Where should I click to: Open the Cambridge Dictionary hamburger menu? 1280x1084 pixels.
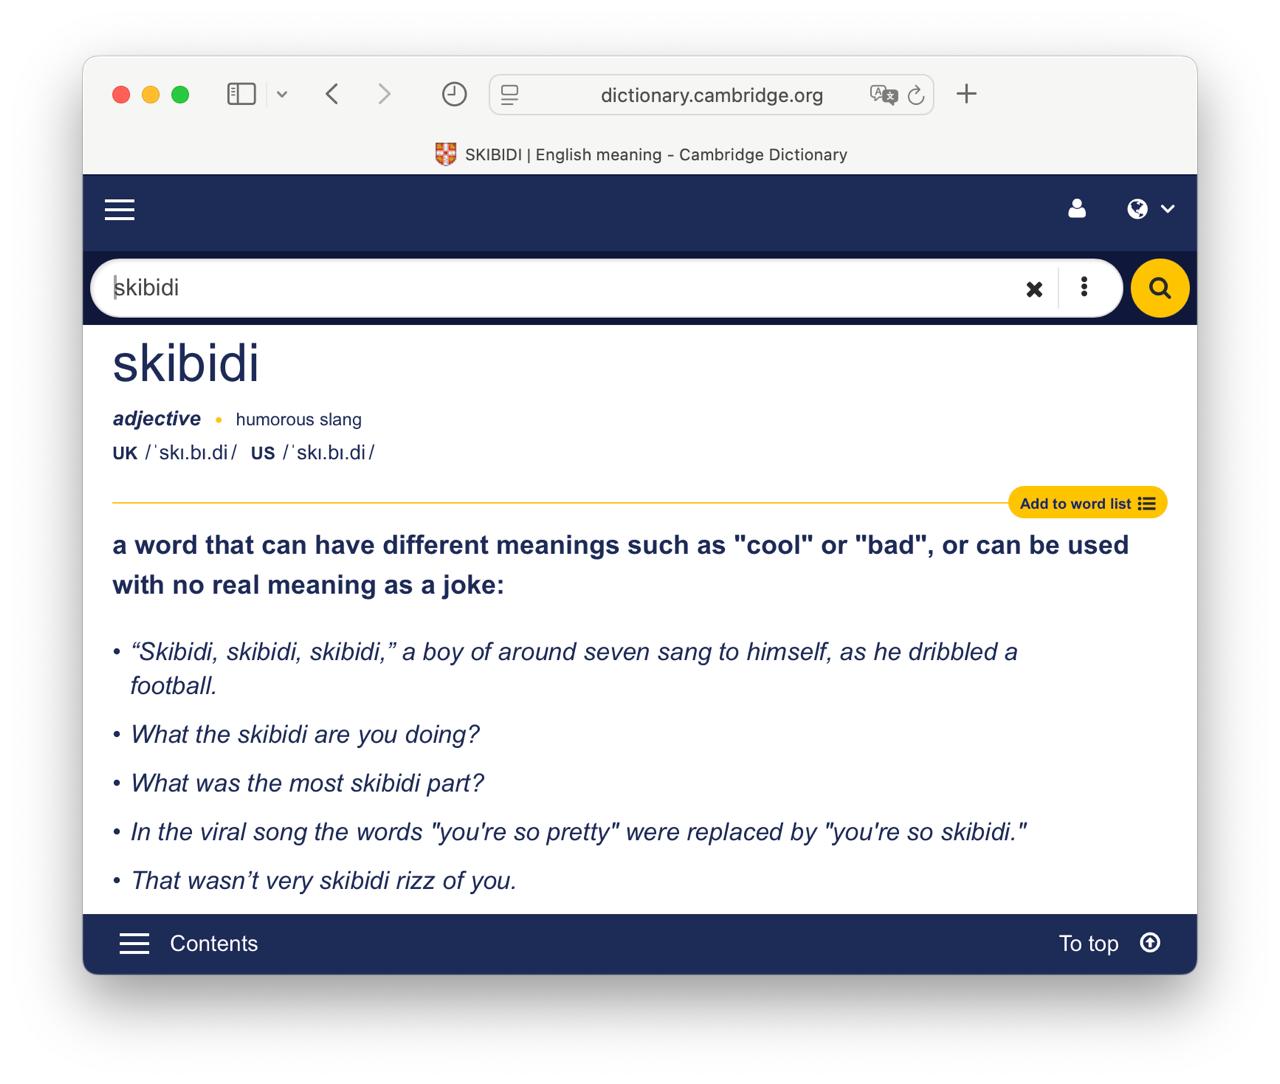(120, 210)
